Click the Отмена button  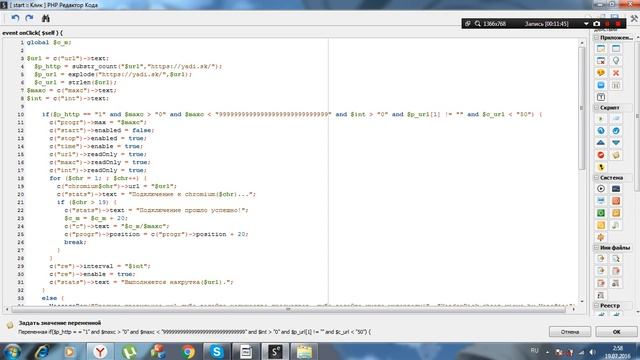point(570,332)
